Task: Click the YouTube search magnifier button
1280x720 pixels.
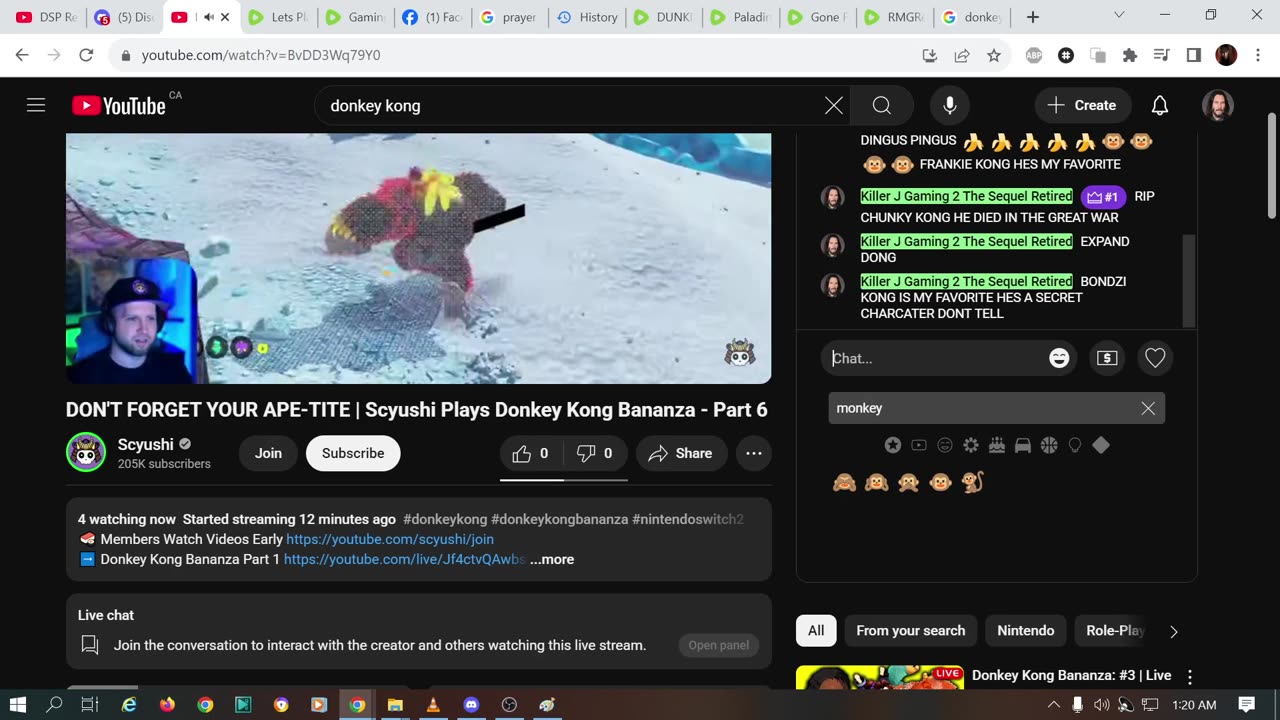Action: 881,105
